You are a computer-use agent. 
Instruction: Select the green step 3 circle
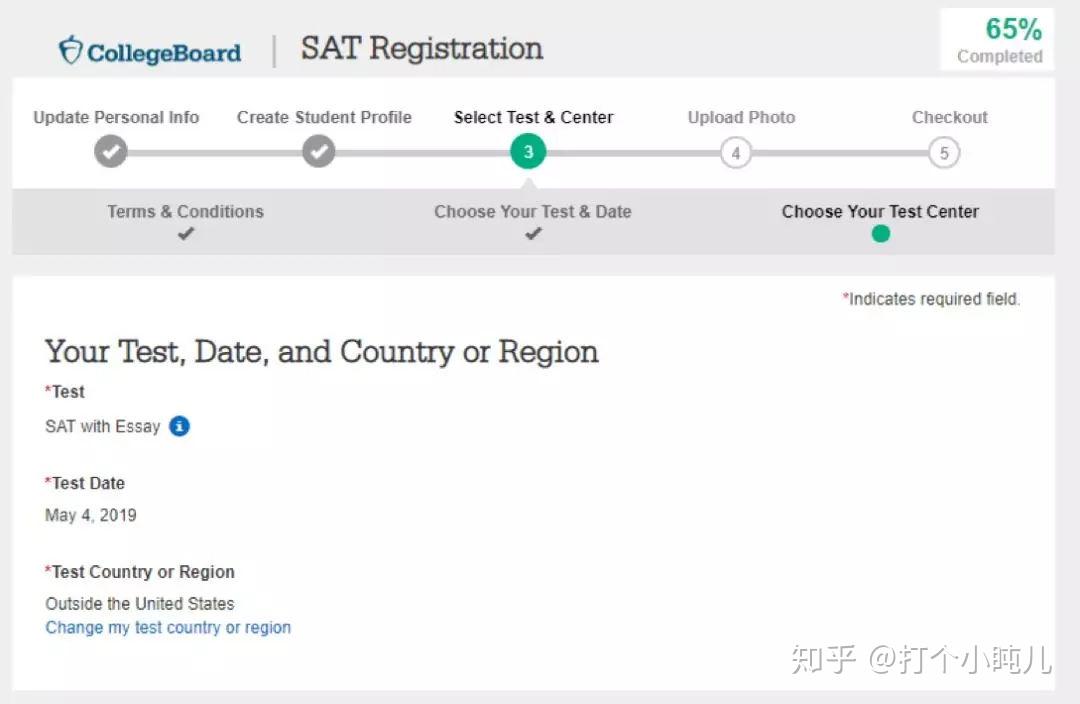click(528, 151)
